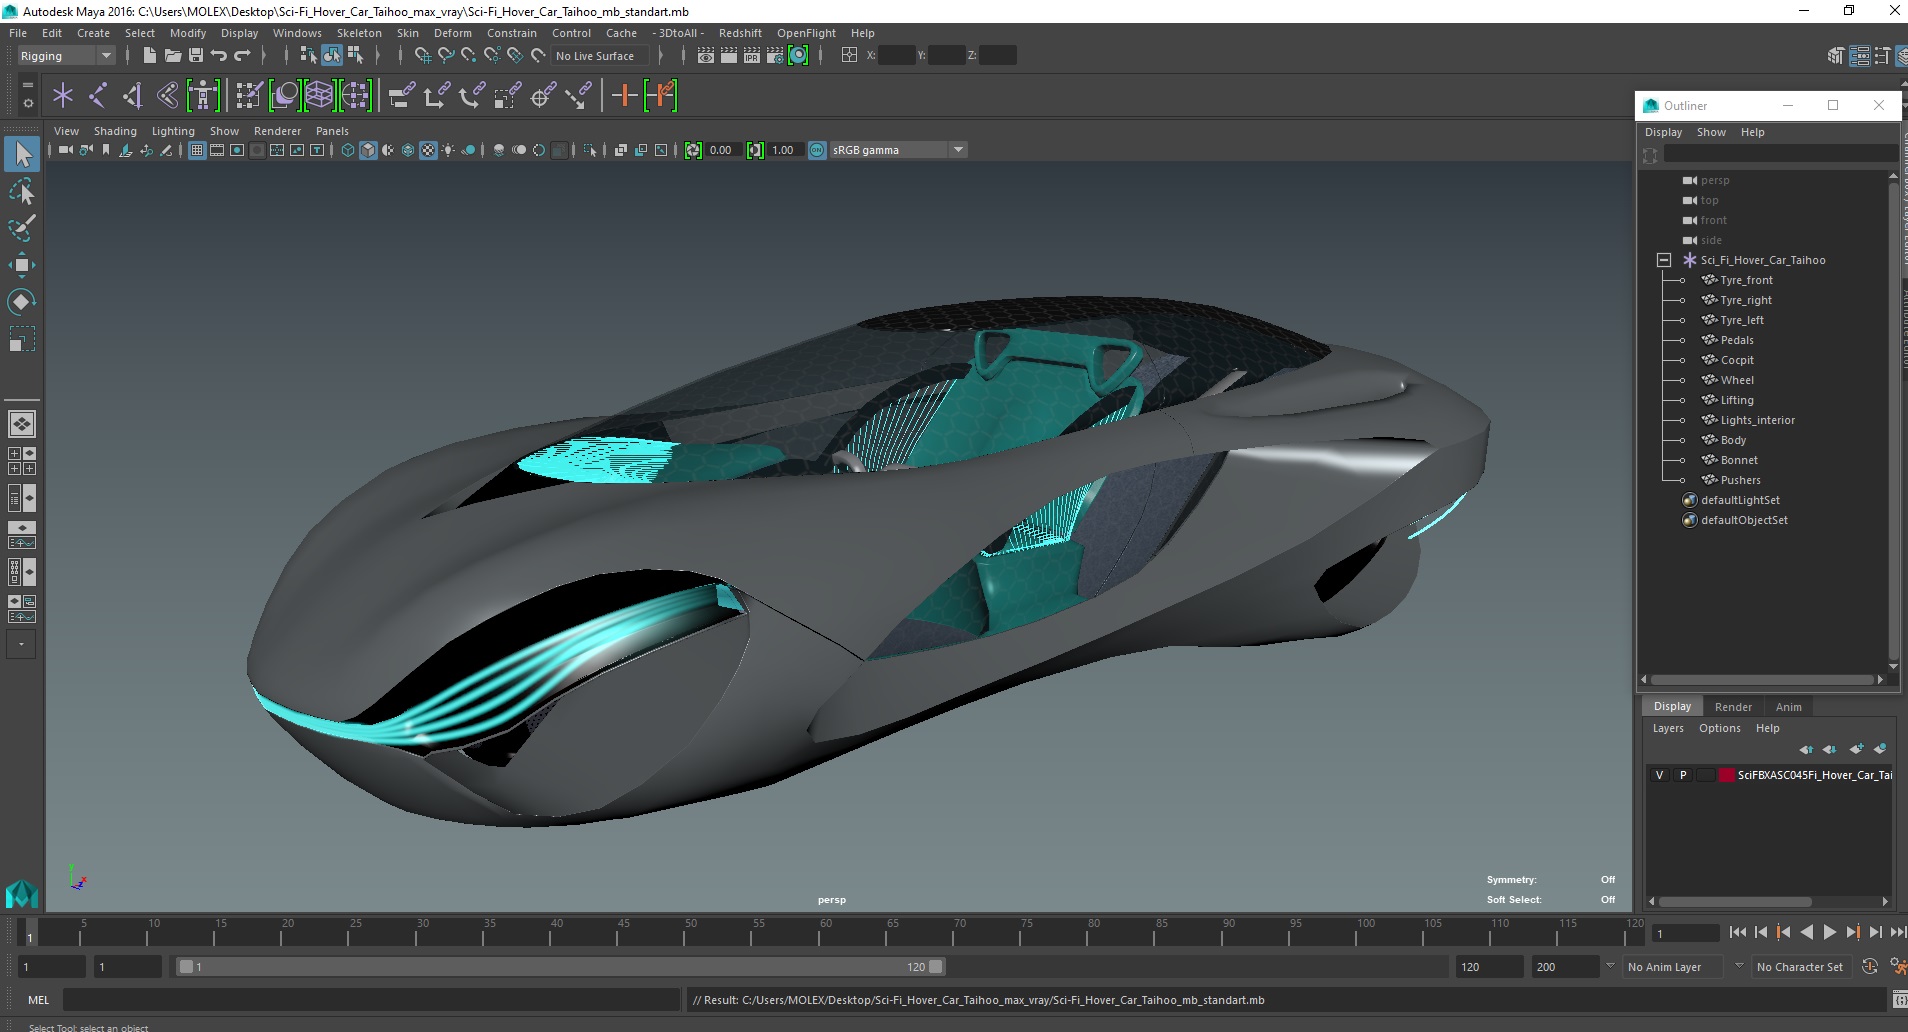The width and height of the screenshot is (1908, 1032).
Task: Click play backwards playback button
Action: (x=1806, y=932)
